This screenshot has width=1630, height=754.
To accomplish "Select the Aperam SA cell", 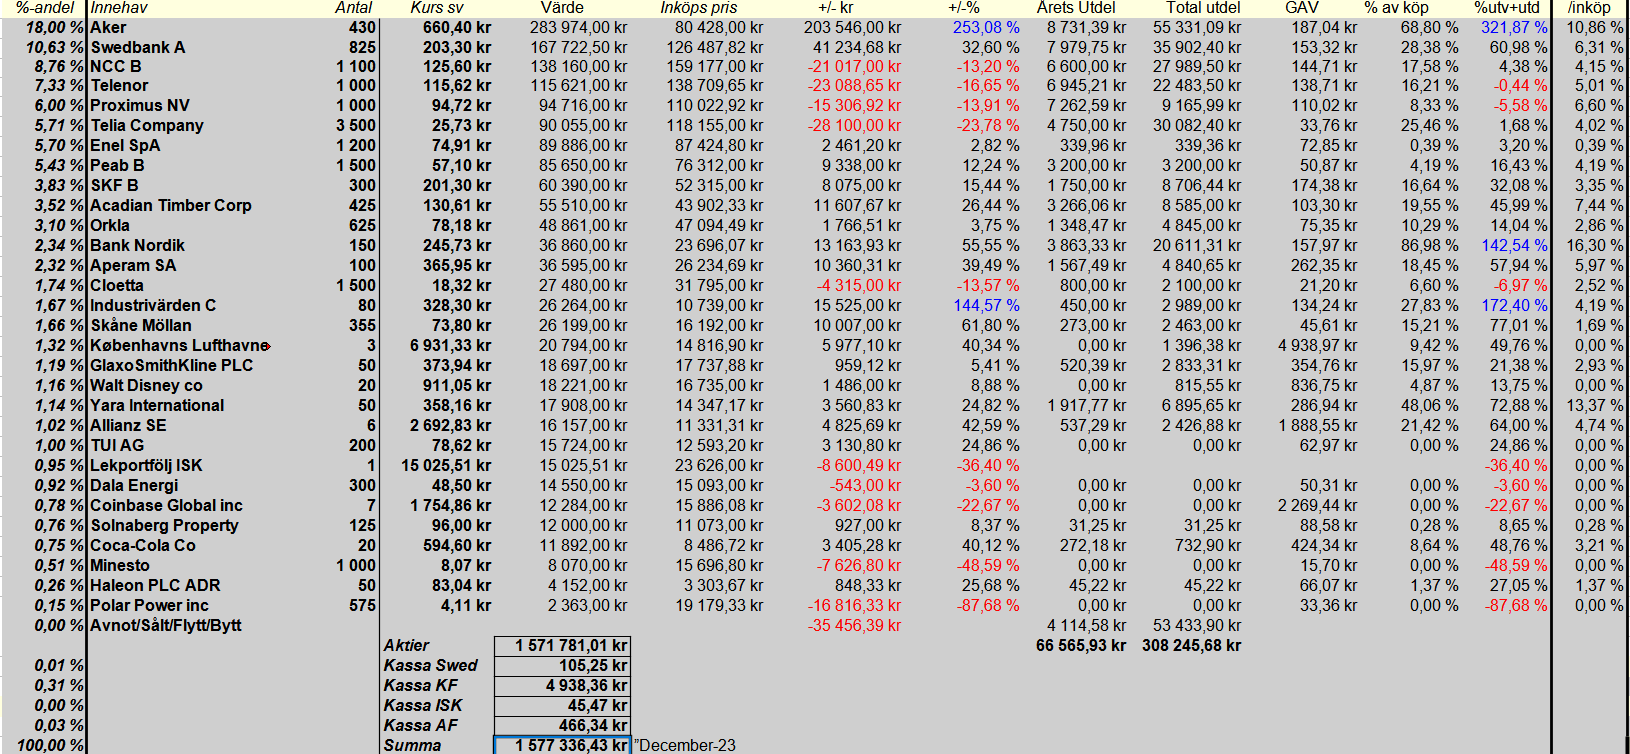I will pos(133,266).
